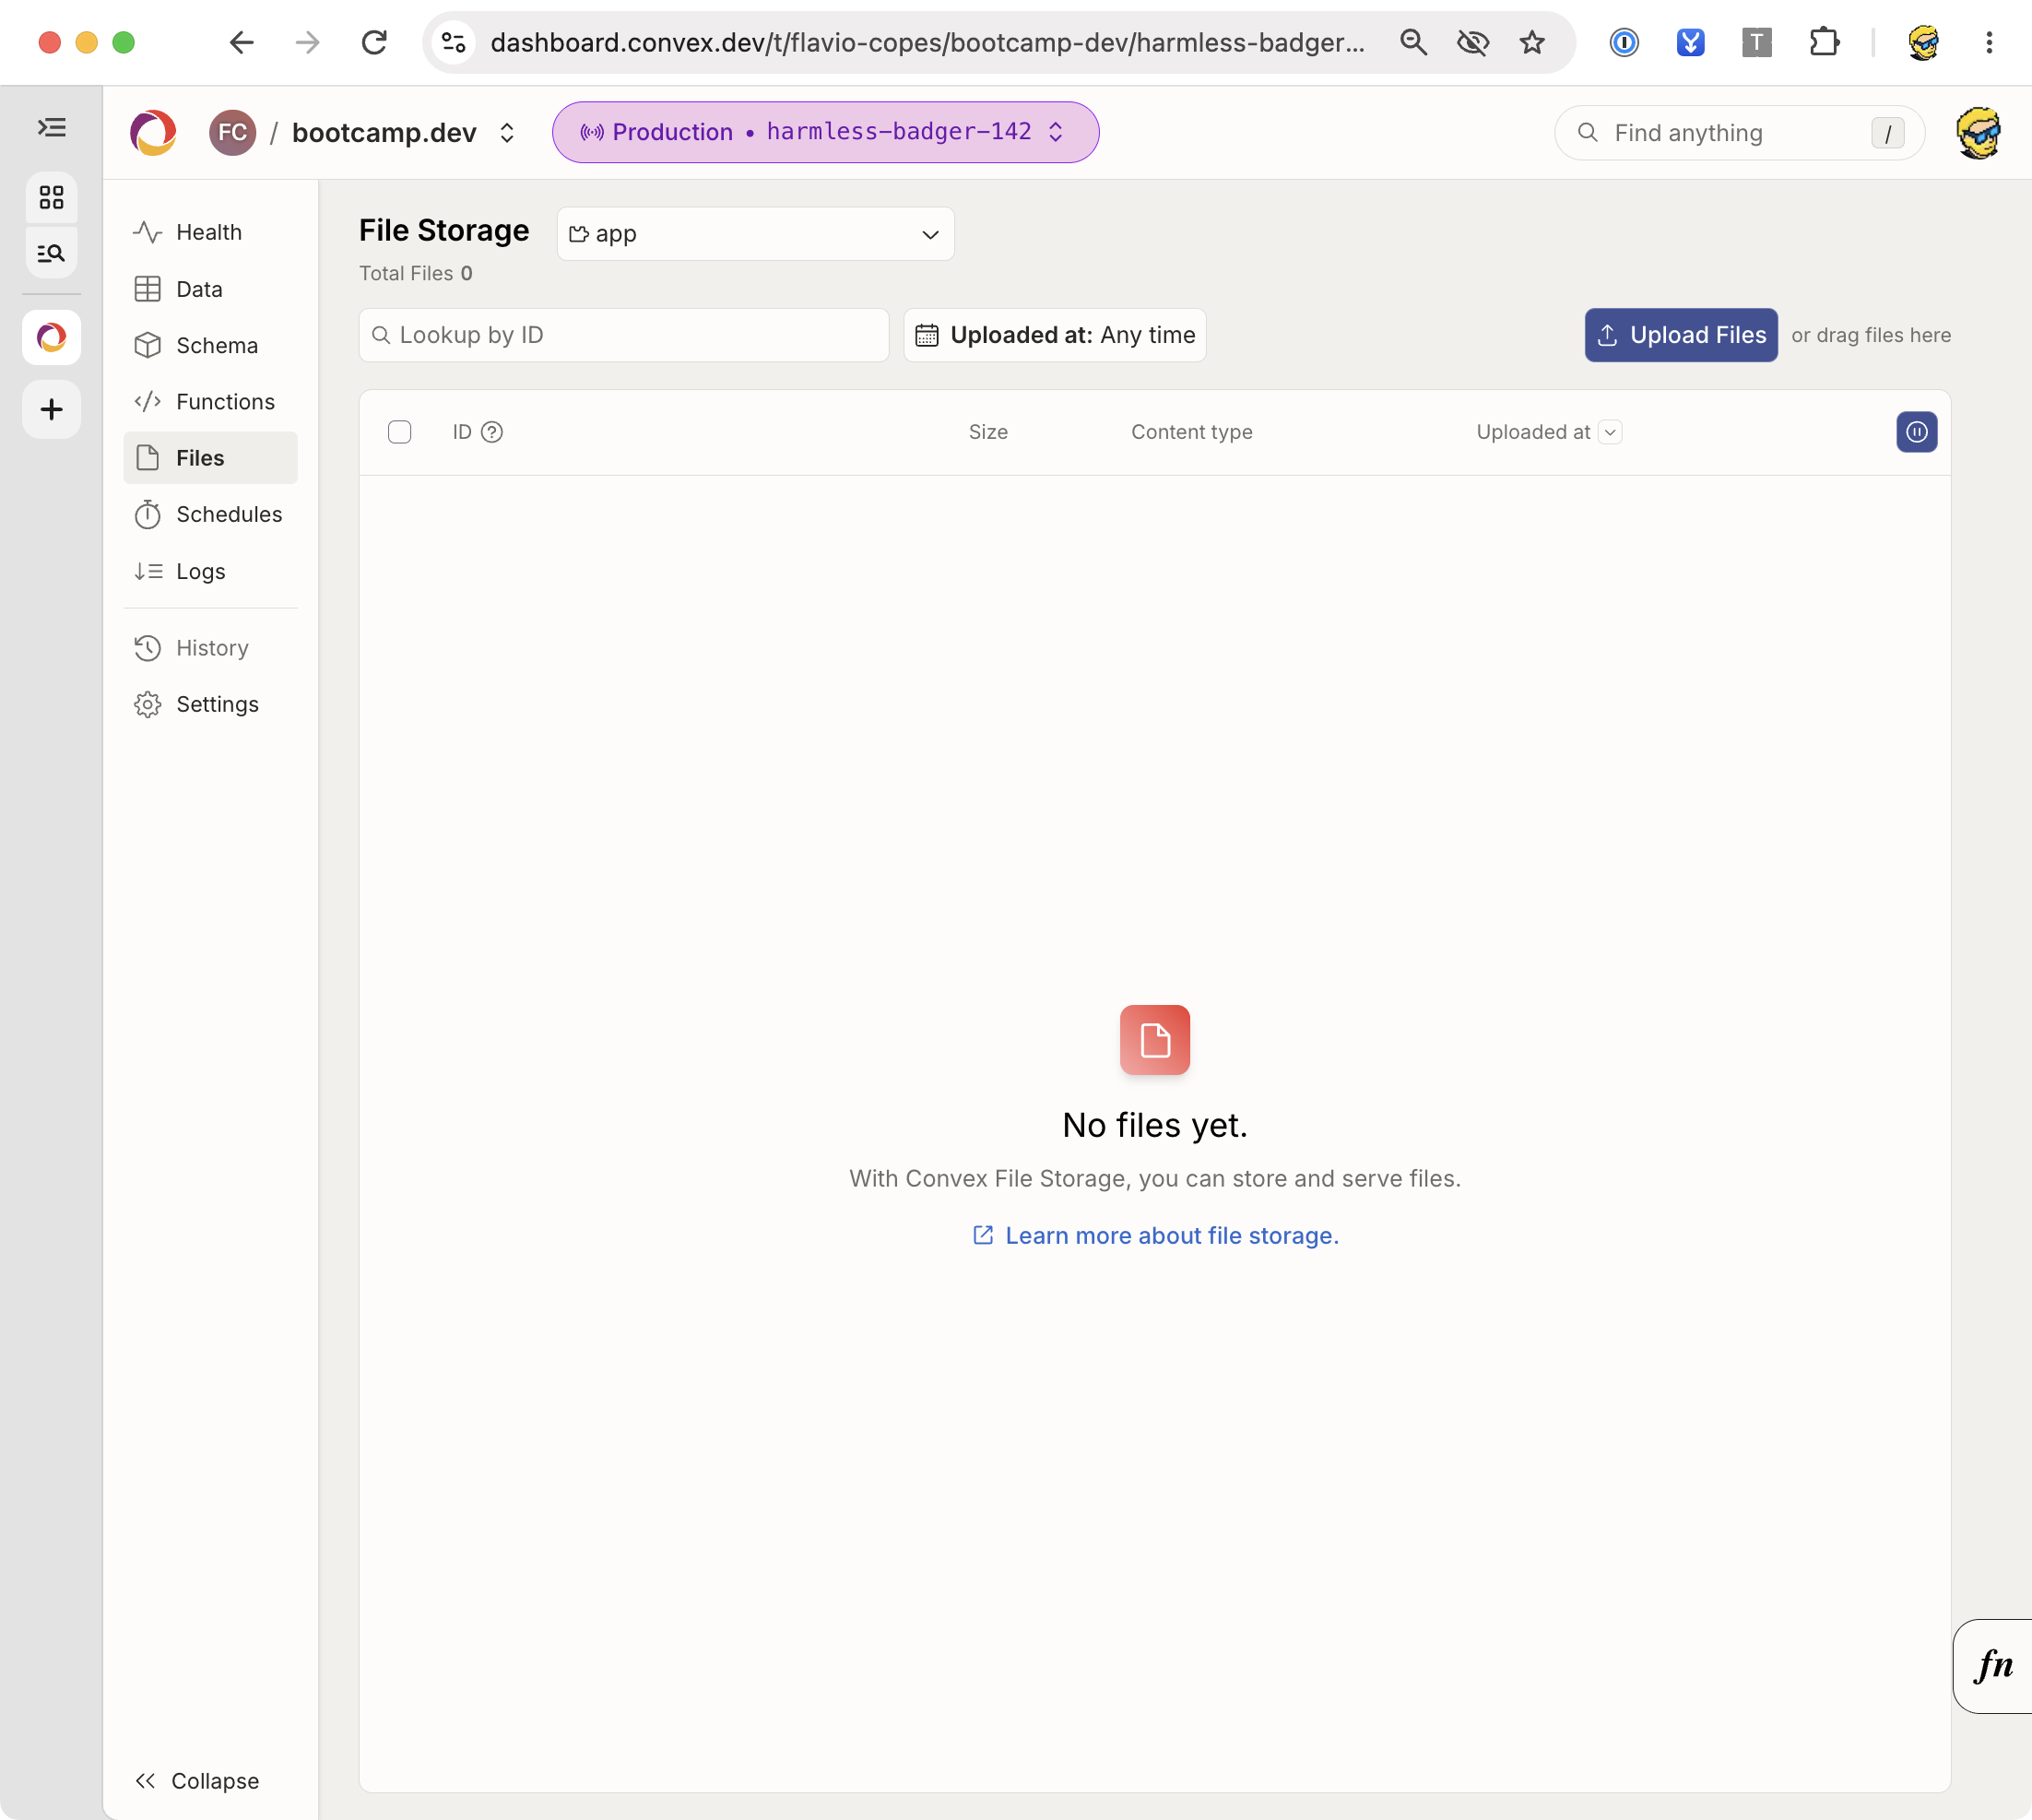Click the ID help question mark icon
This screenshot has height=1820, width=2032.
pyautogui.click(x=492, y=432)
